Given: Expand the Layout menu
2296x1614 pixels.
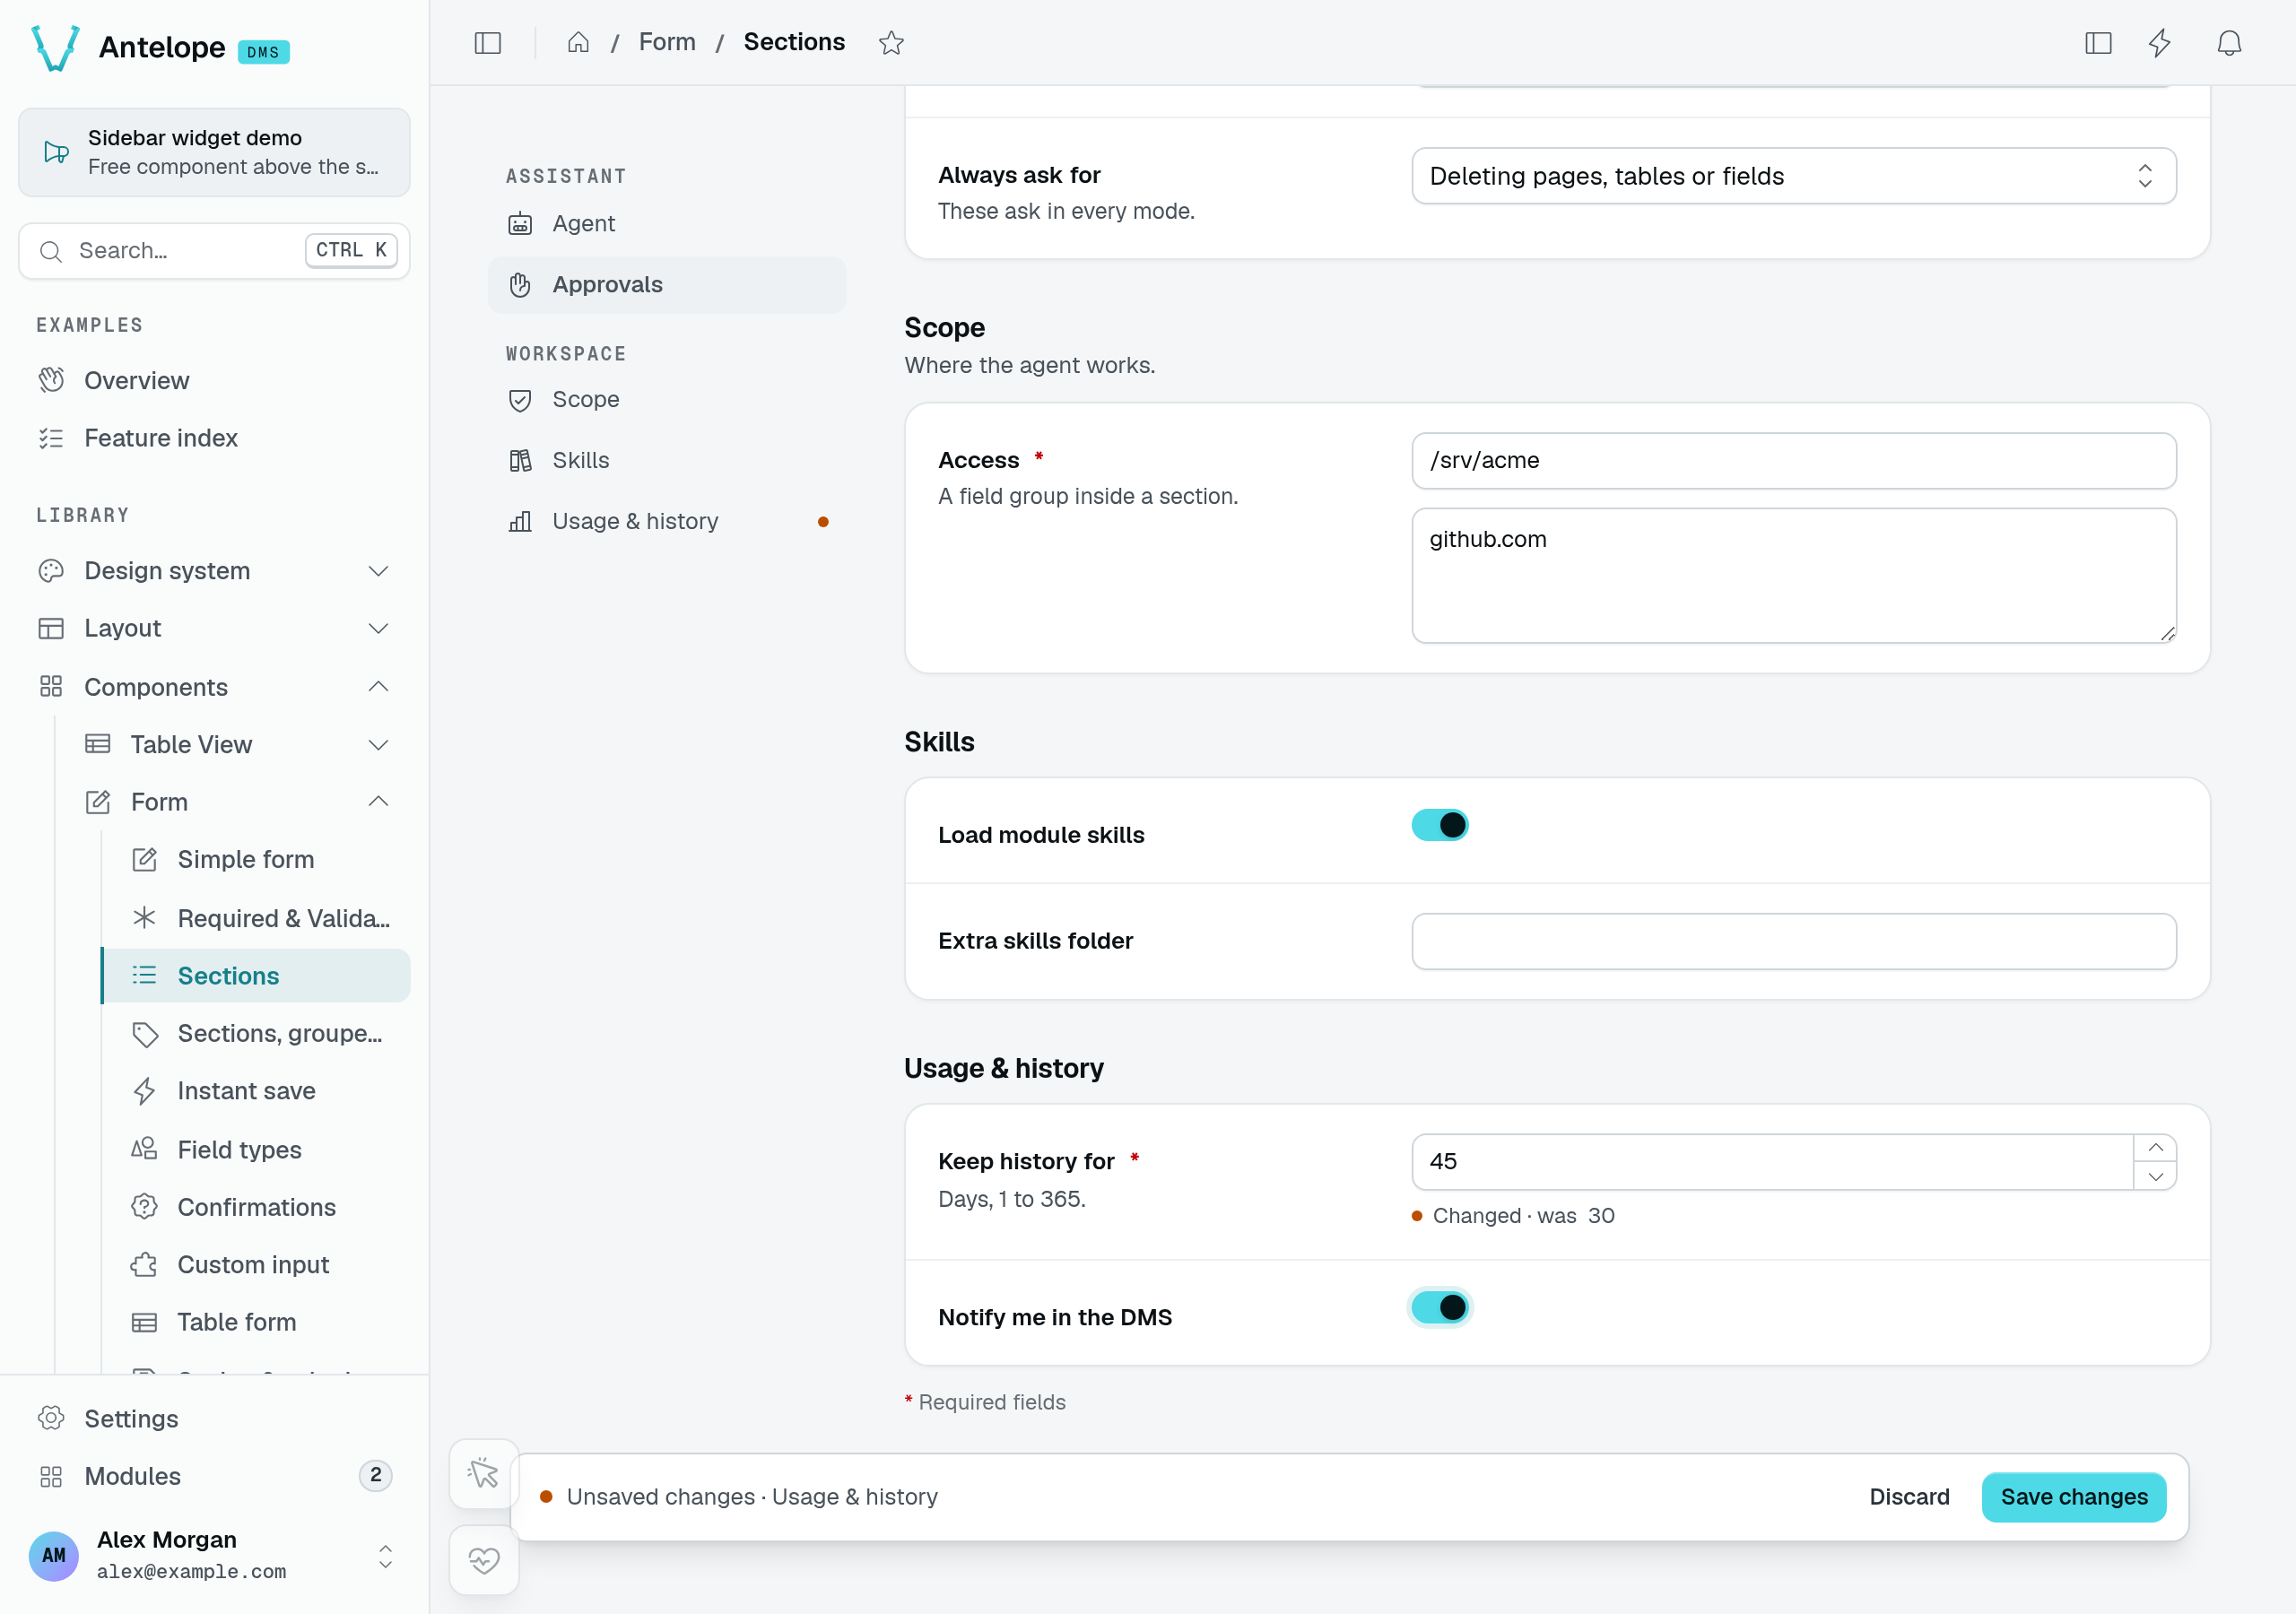Looking at the screenshot, I should pyautogui.click(x=214, y=628).
